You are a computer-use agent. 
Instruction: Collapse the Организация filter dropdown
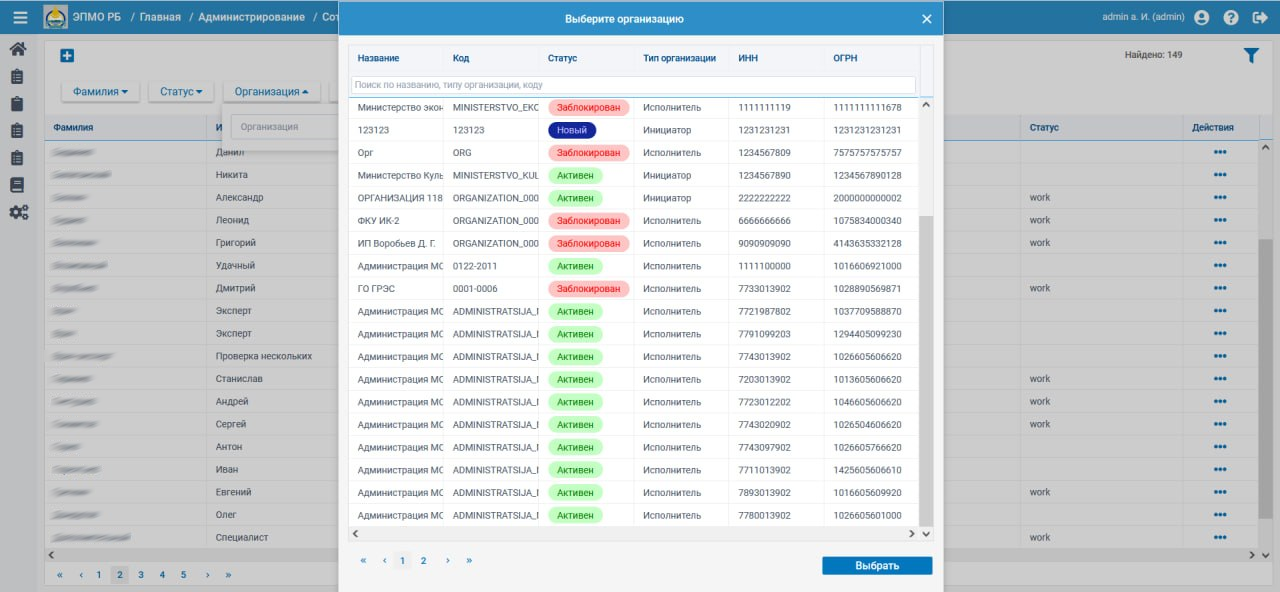tap(271, 92)
